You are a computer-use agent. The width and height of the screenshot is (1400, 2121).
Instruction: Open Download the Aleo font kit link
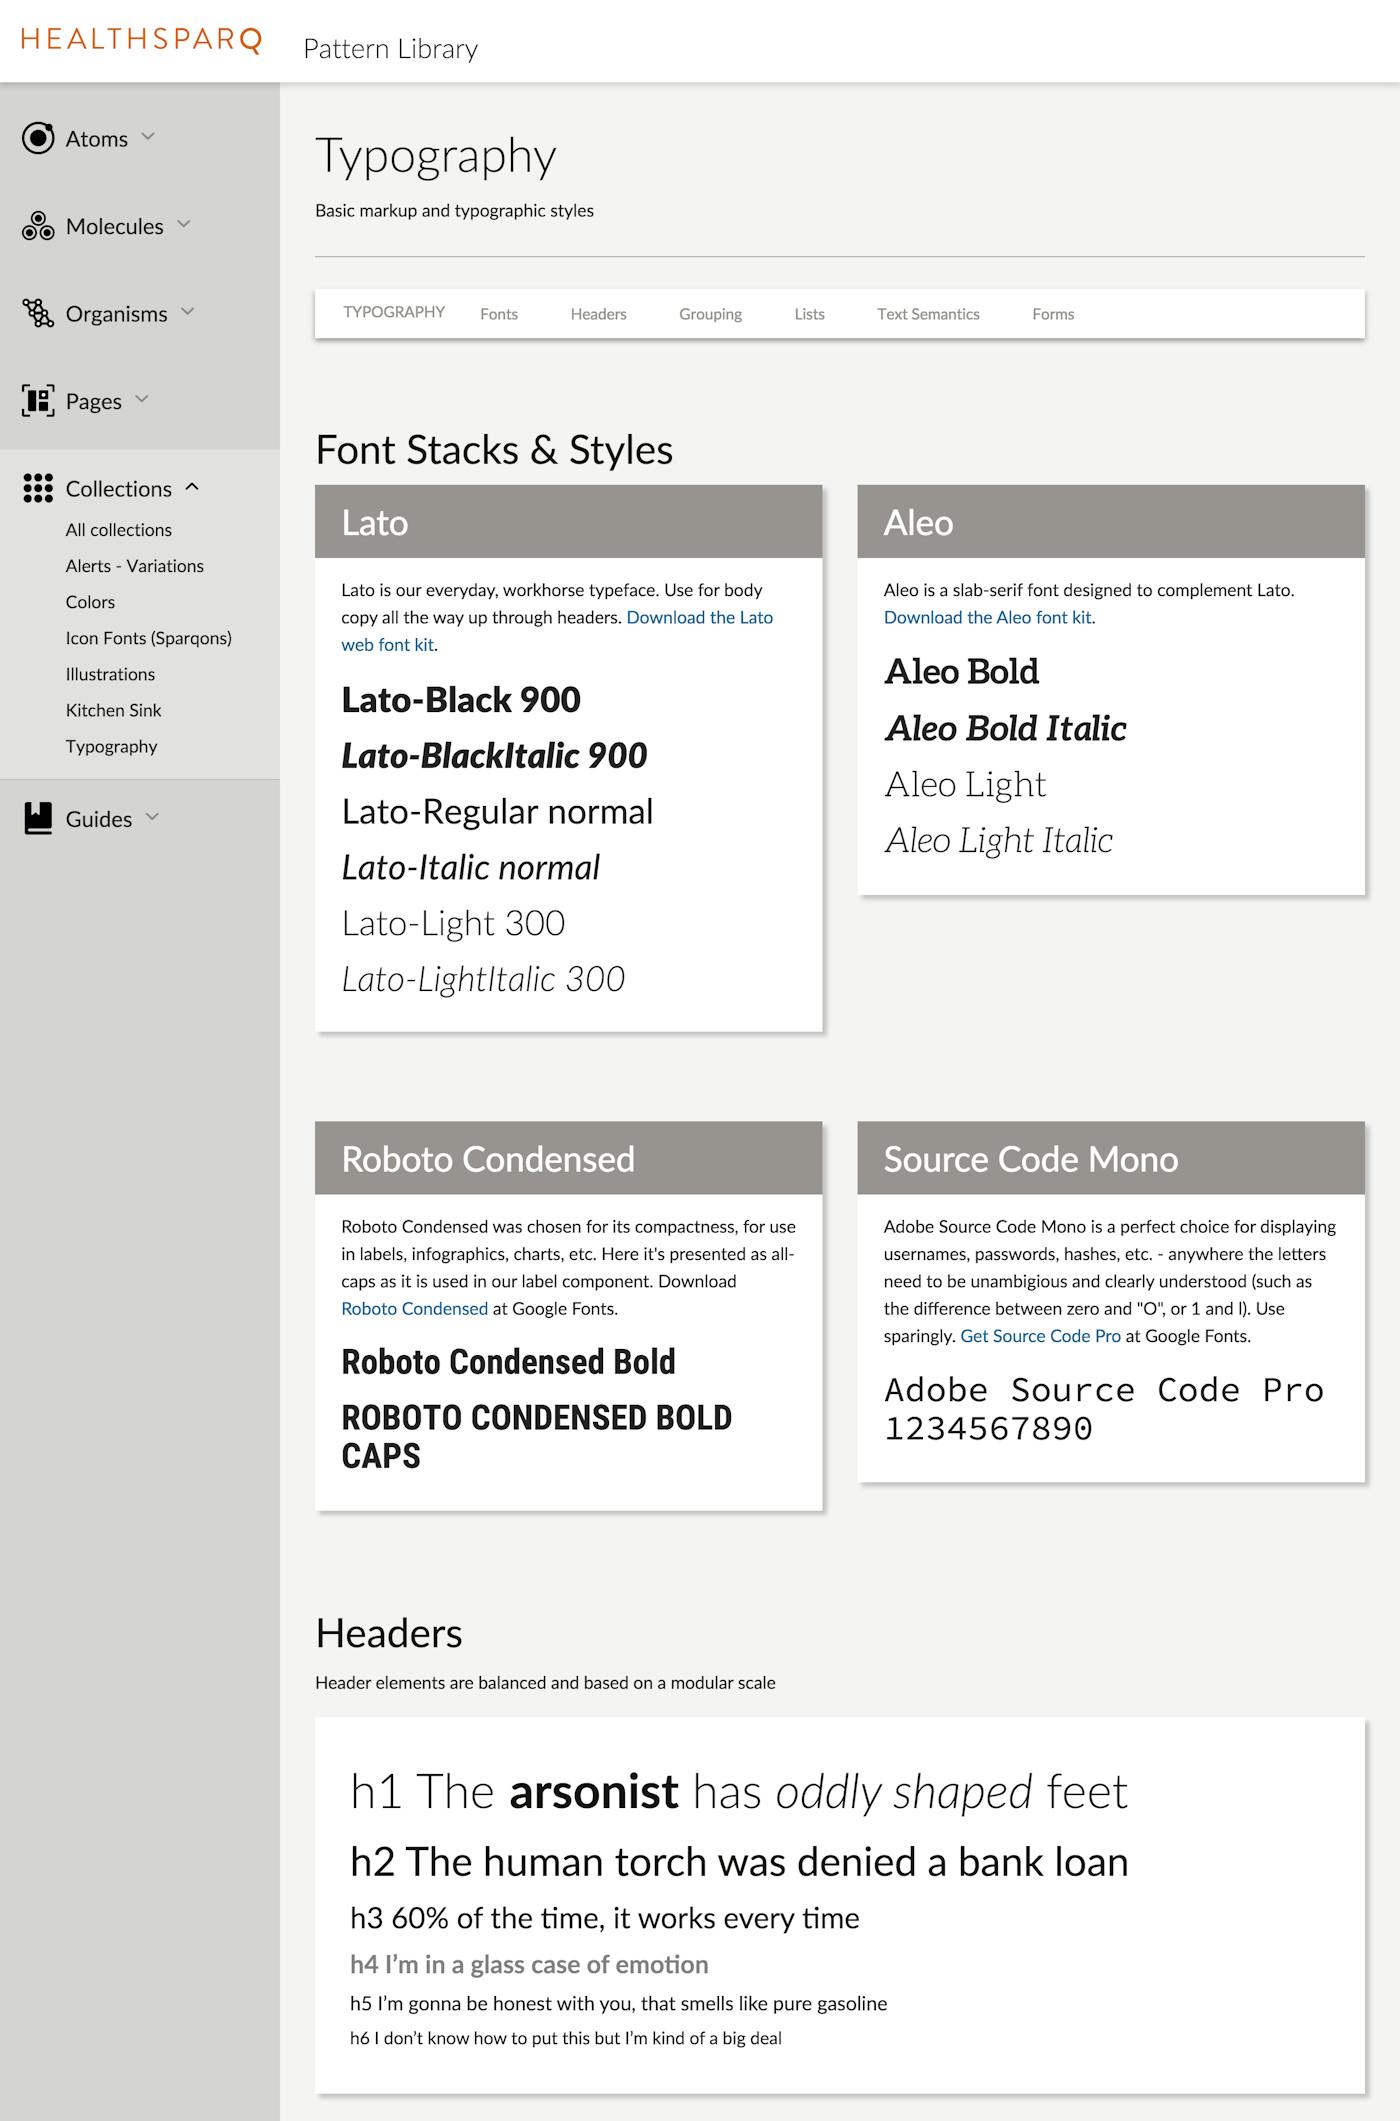[987, 618]
